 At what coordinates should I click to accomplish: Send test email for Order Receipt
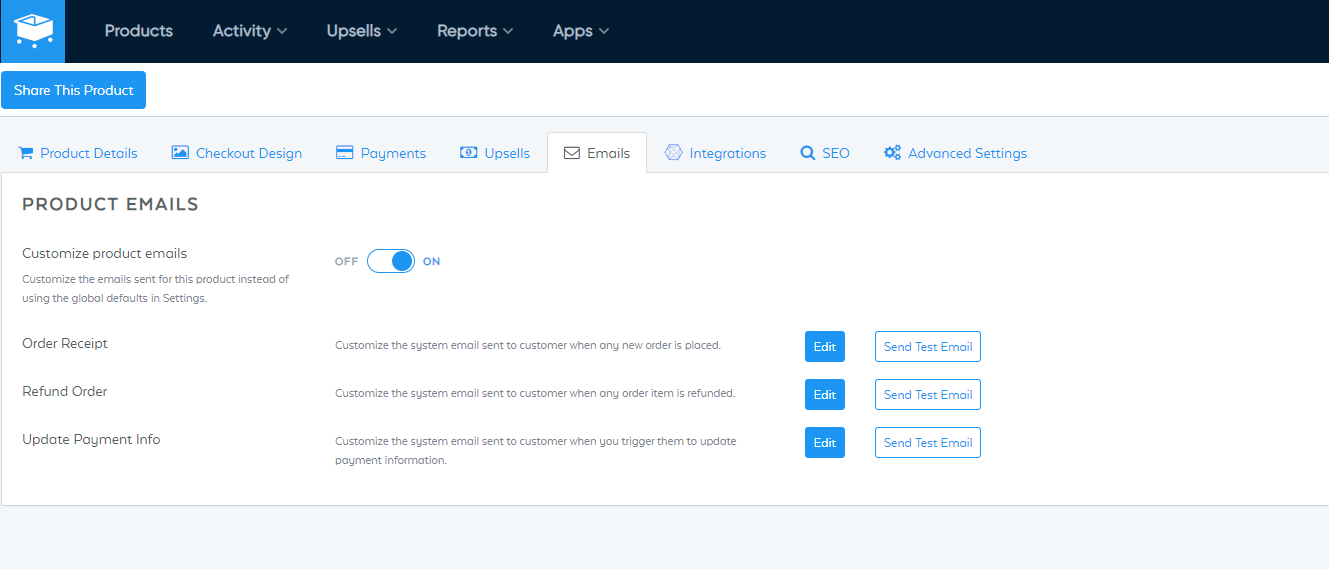click(x=928, y=347)
